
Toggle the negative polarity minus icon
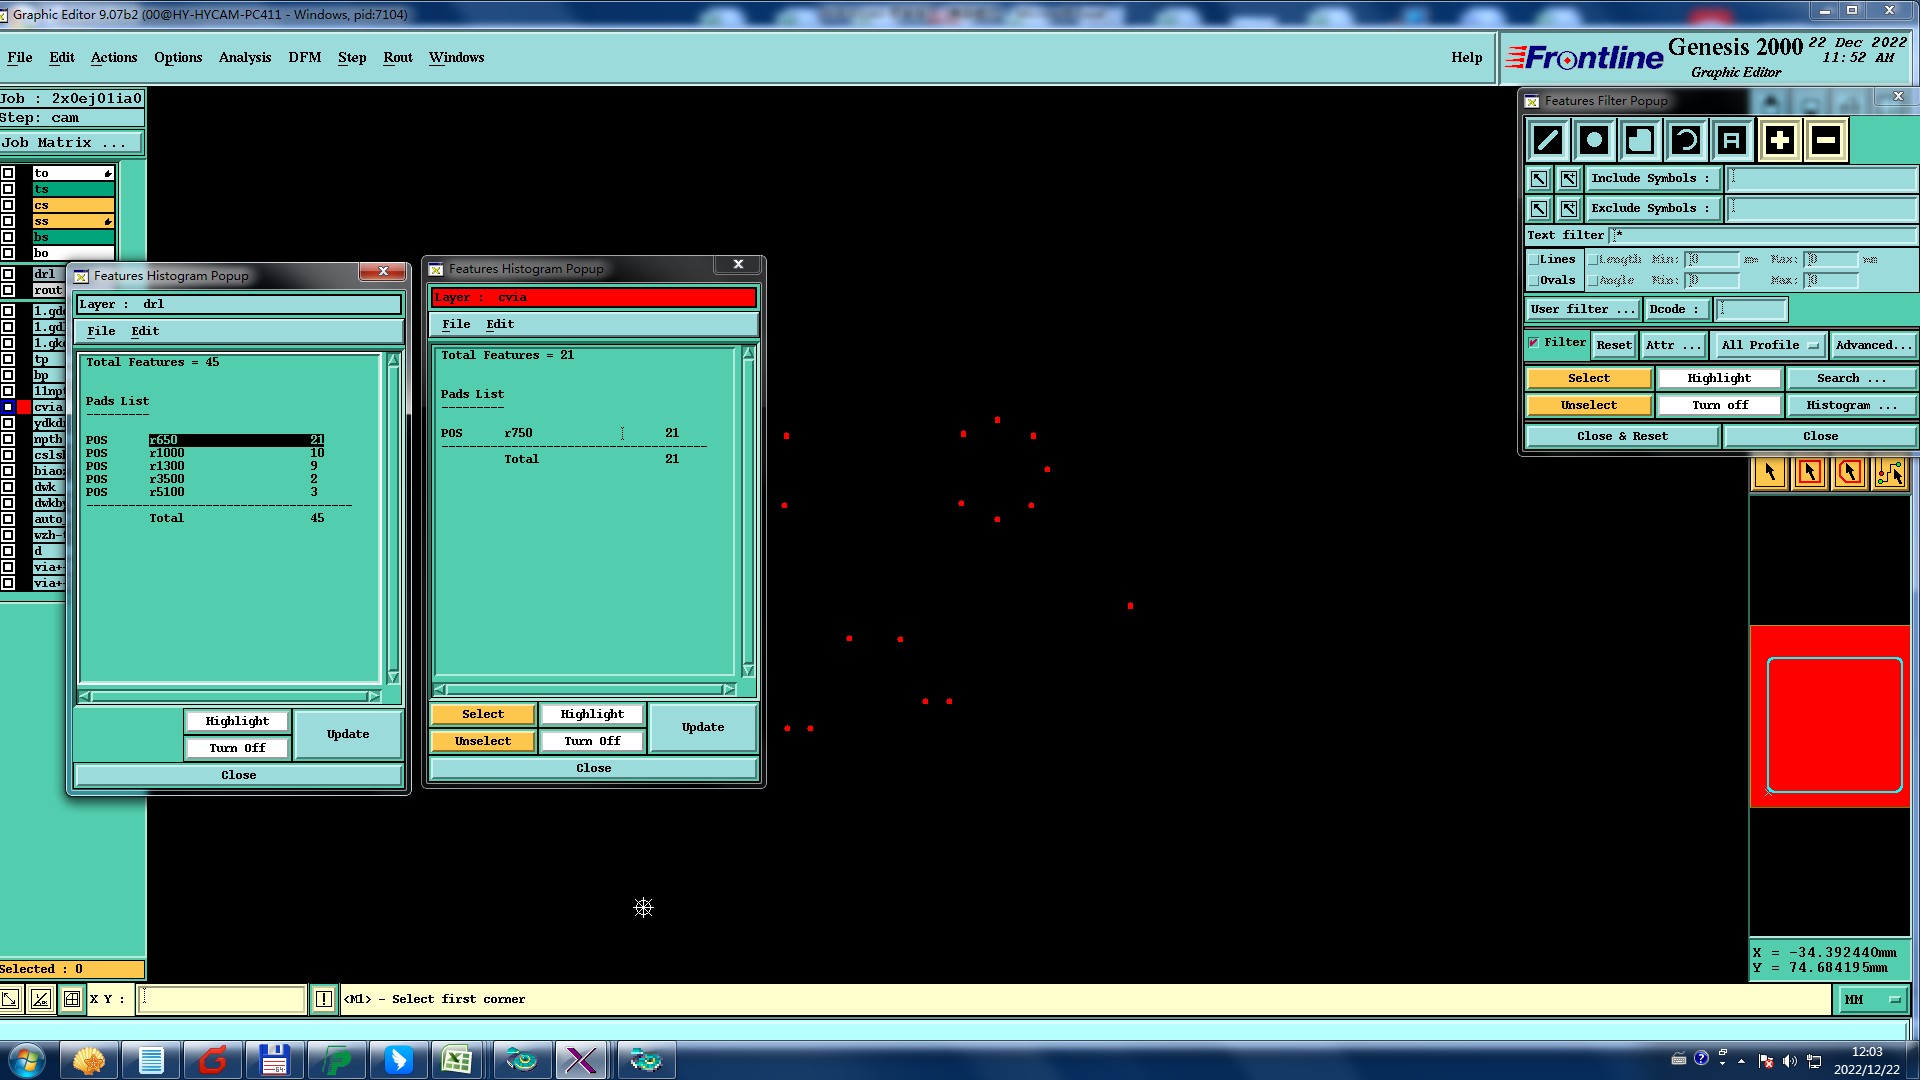tap(1825, 140)
